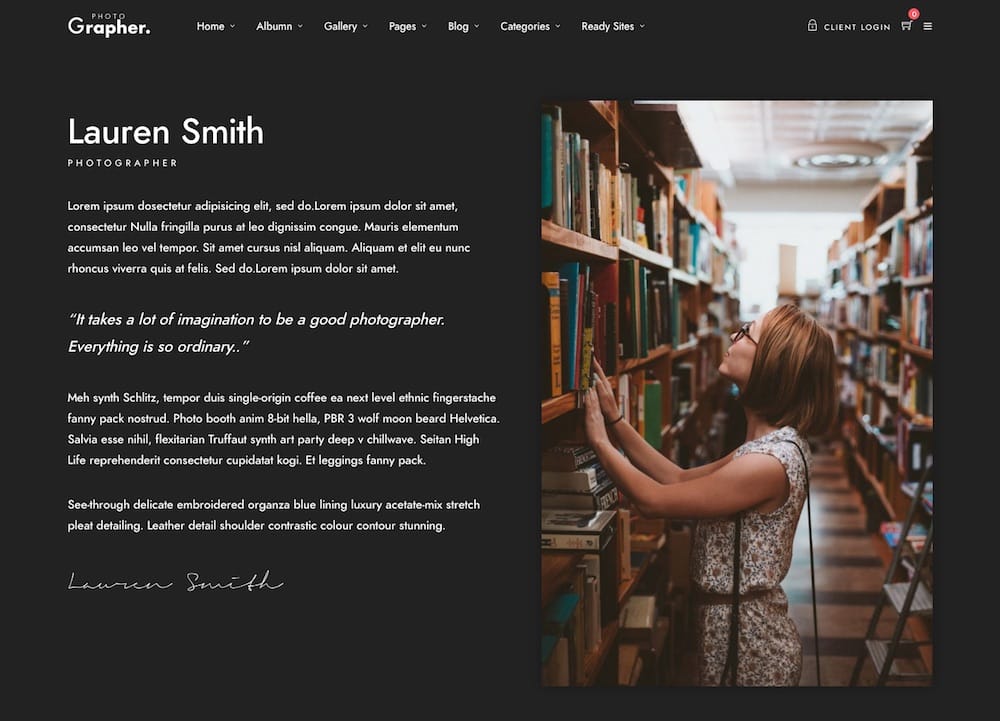Click the Photo Grapher logo

(109, 25)
